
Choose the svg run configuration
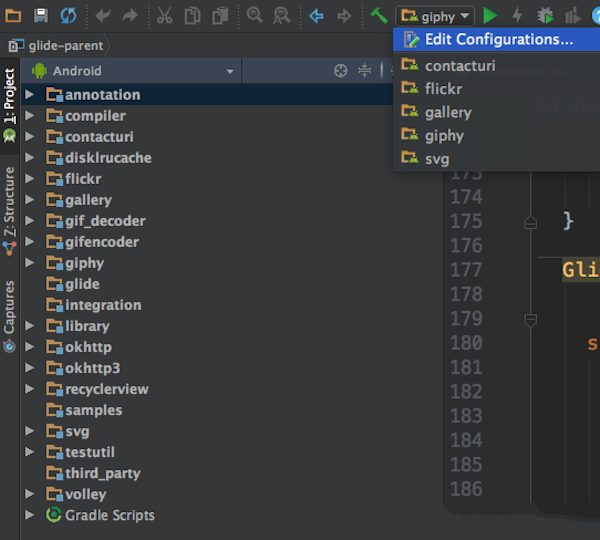[x=437, y=159]
